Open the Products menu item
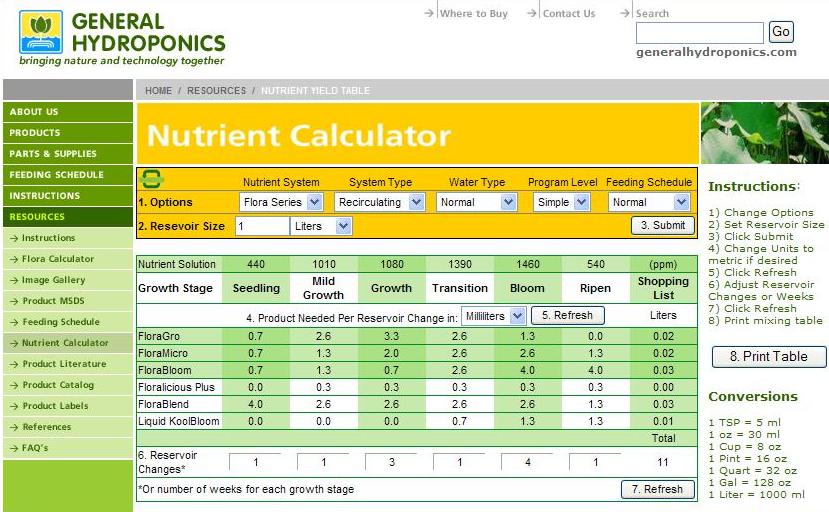The height and width of the screenshot is (512, 829). point(68,133)
